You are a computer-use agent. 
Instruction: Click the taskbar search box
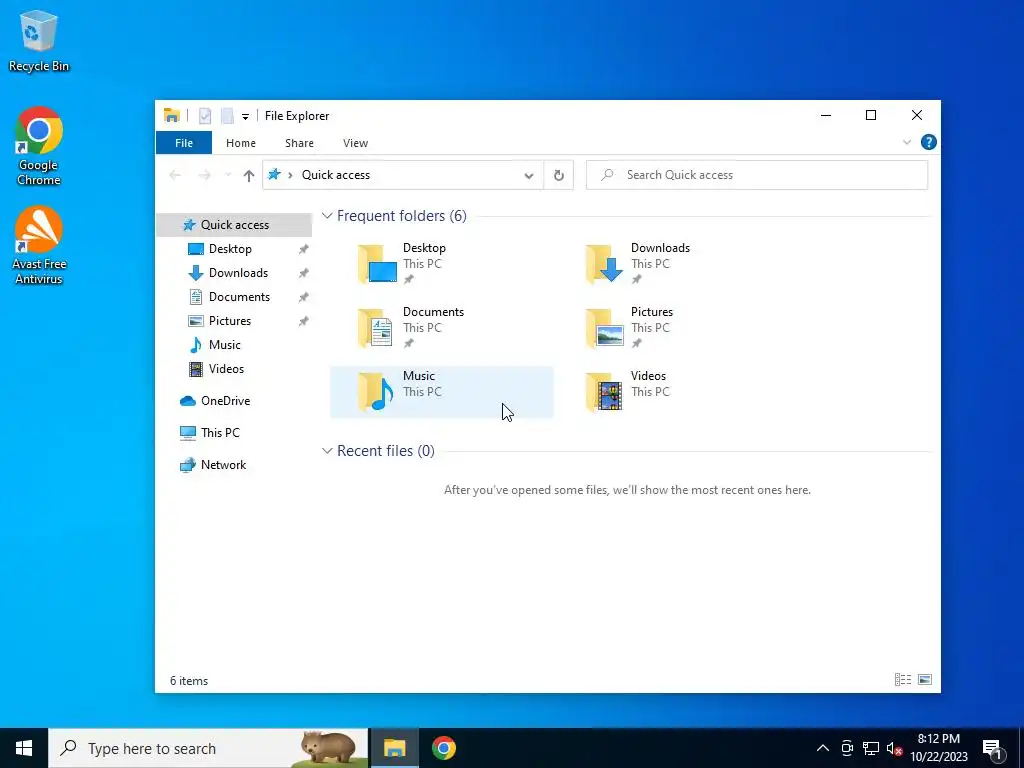coord(208,748)
